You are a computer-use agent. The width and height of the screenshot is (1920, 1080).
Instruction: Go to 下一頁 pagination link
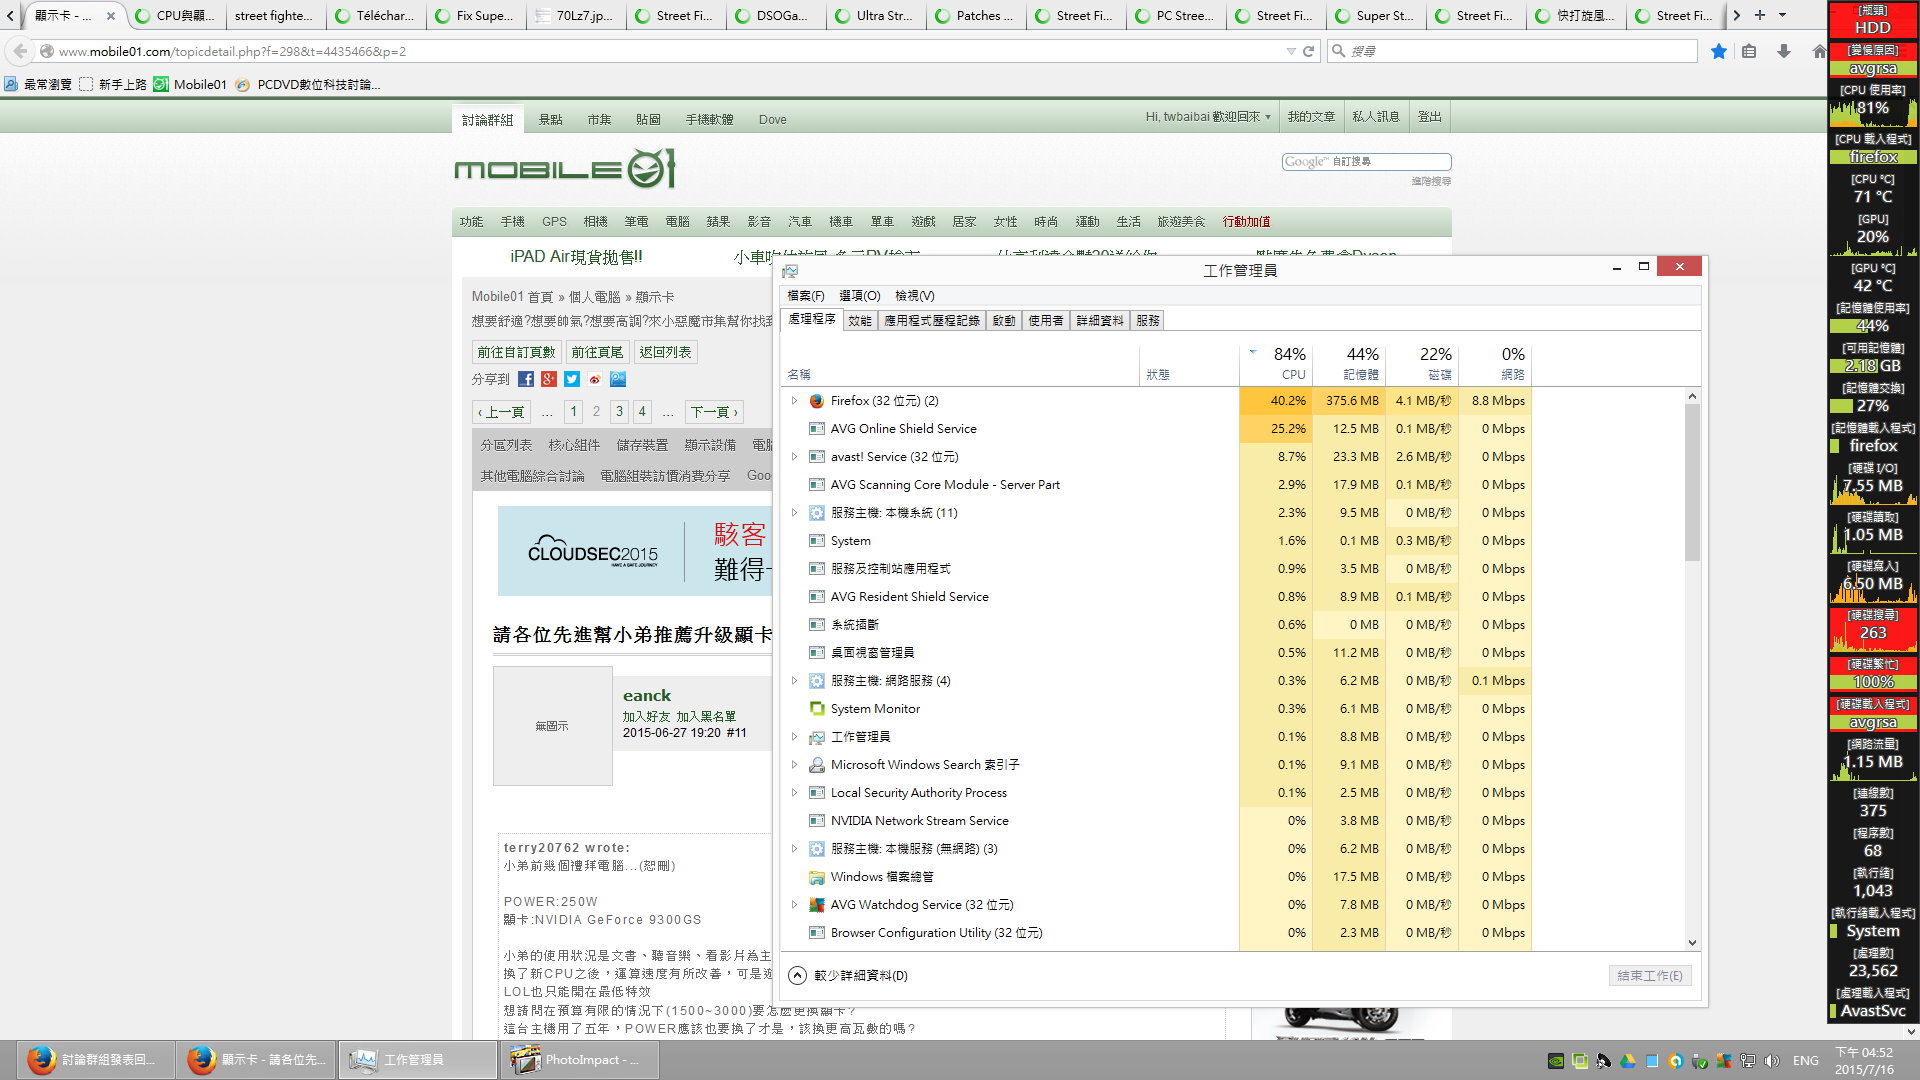(714, 412)
